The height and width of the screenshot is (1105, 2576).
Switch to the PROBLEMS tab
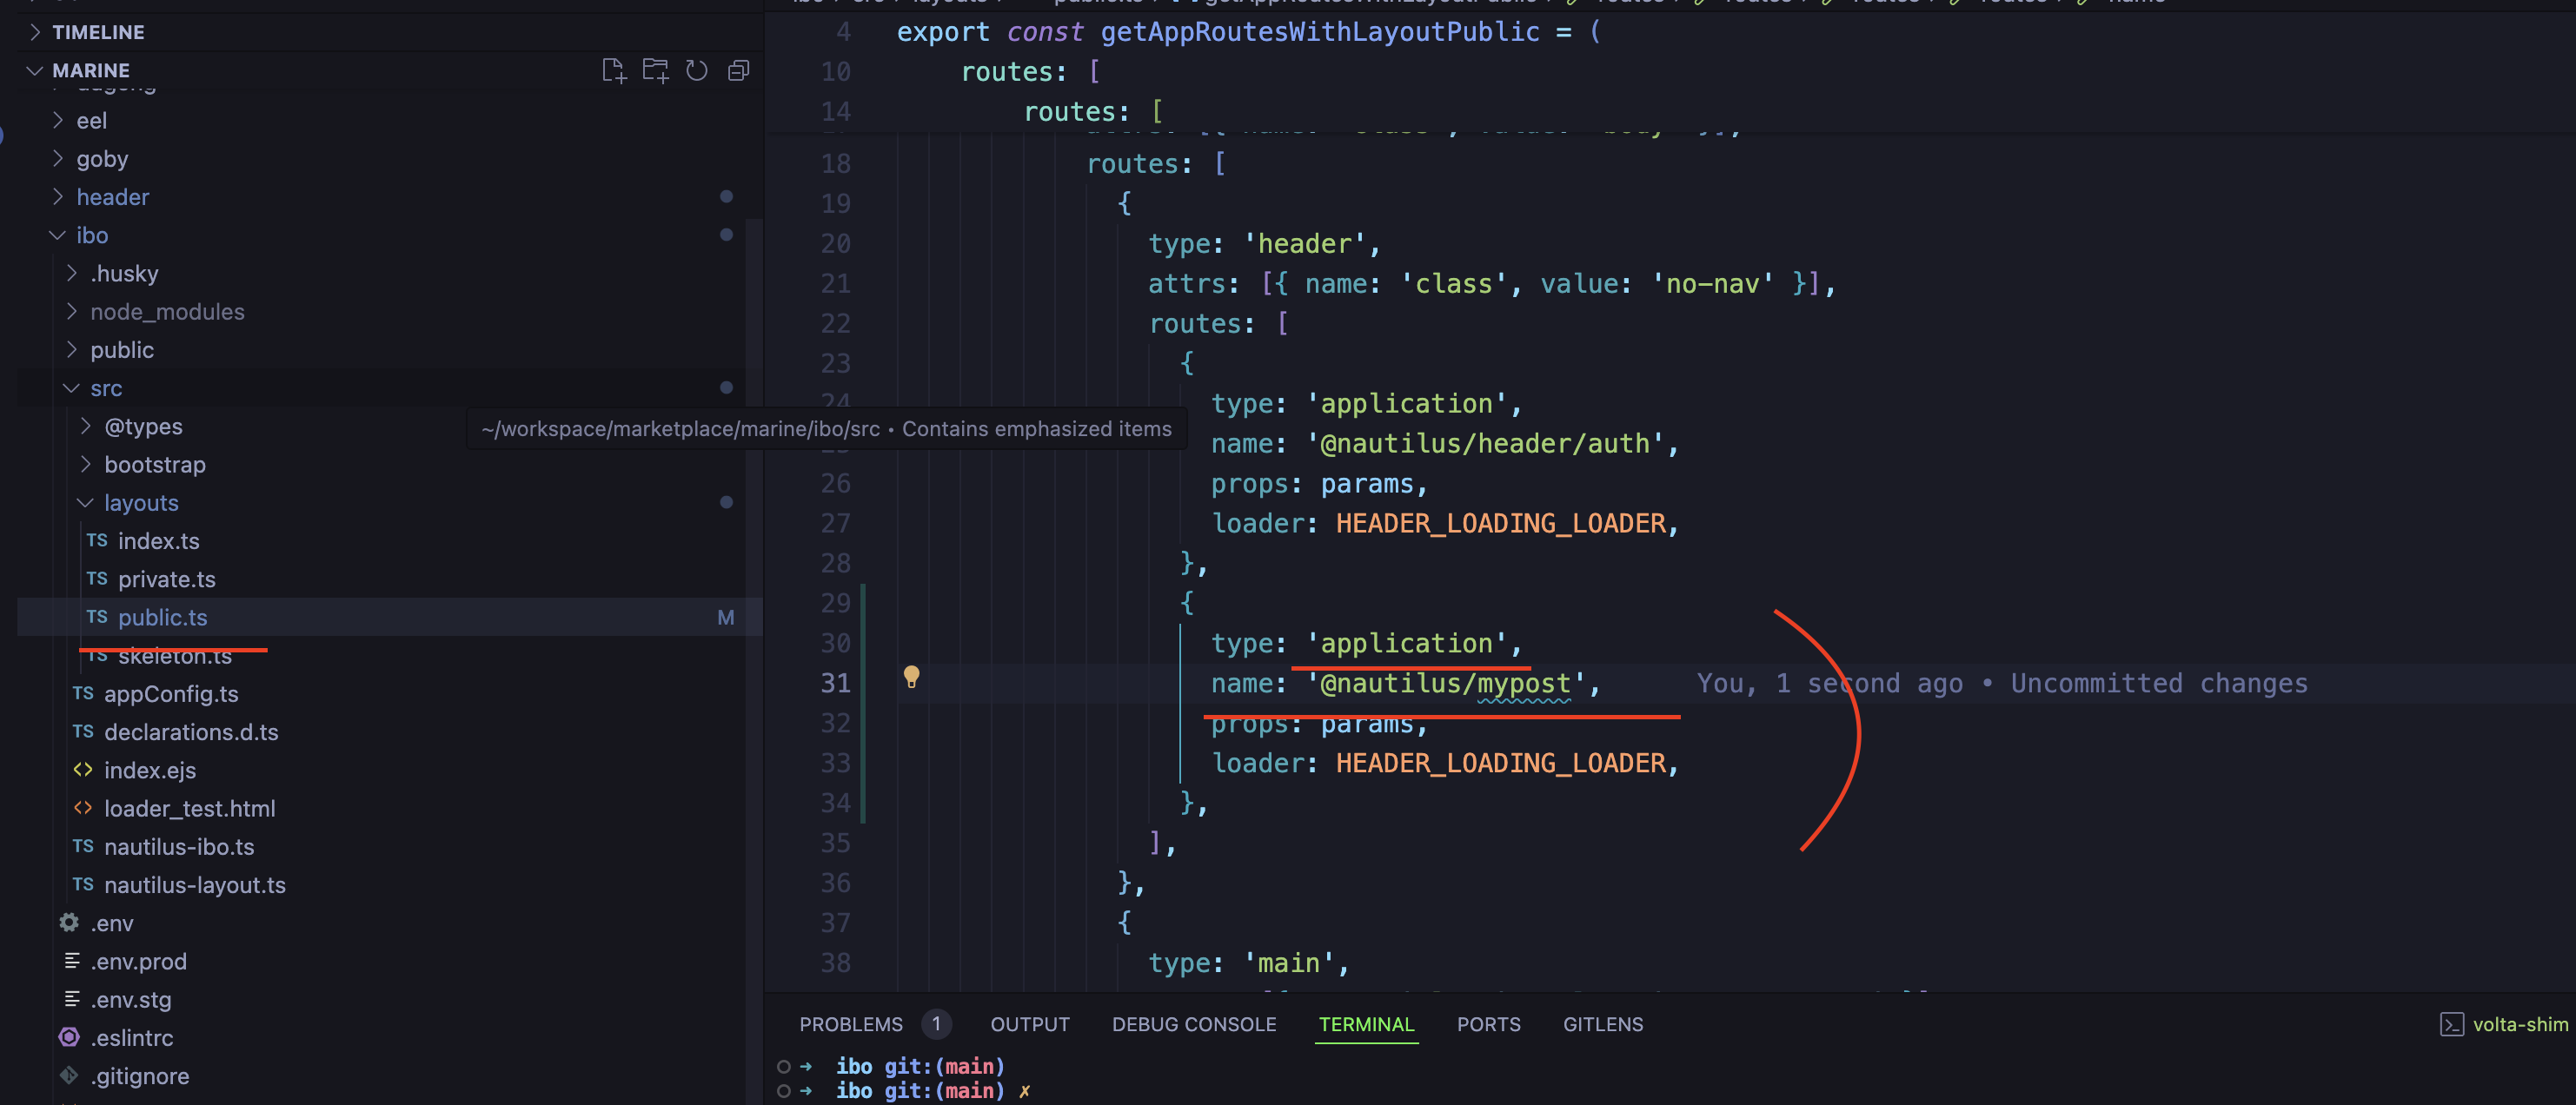tap(851, 1024)
